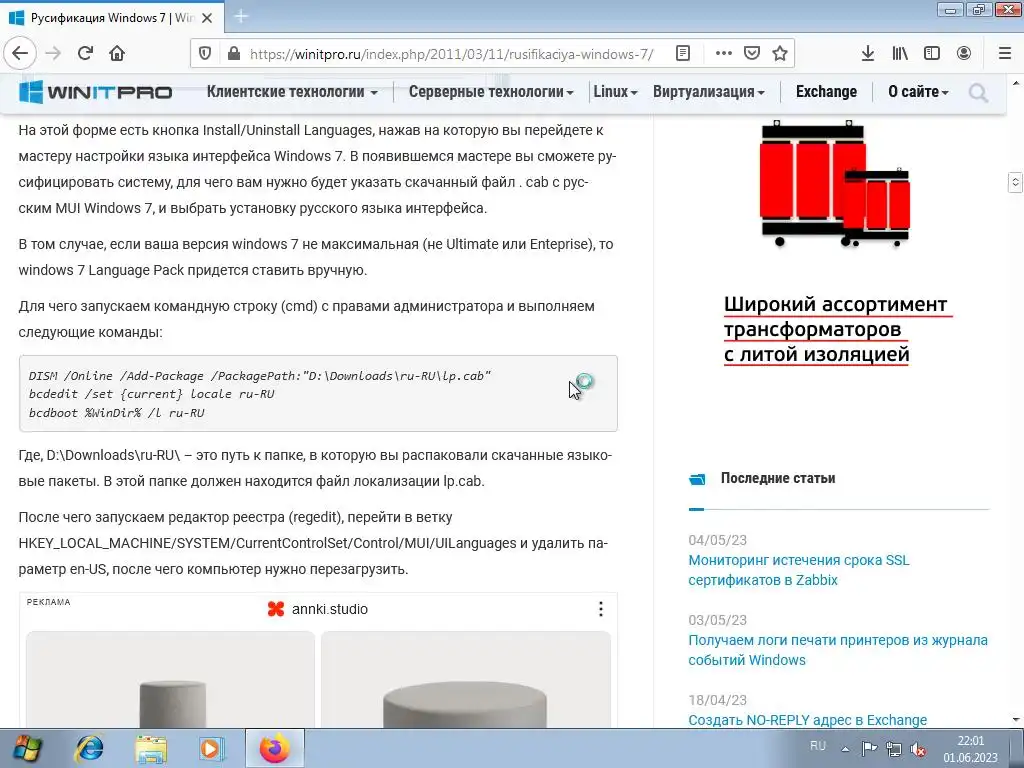Open Firefox account menu
The image size is (1024, 768).
pos(964,54)
